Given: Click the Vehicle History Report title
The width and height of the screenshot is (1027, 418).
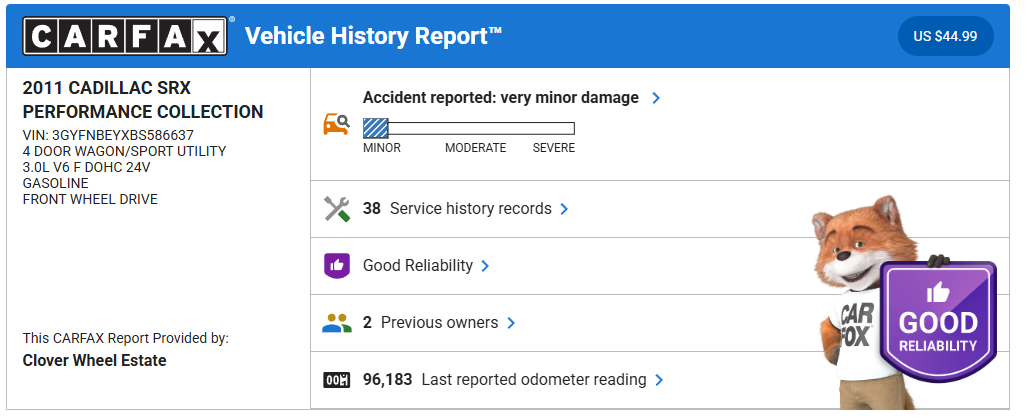Looking at the screenshot, I should point(373,37).
